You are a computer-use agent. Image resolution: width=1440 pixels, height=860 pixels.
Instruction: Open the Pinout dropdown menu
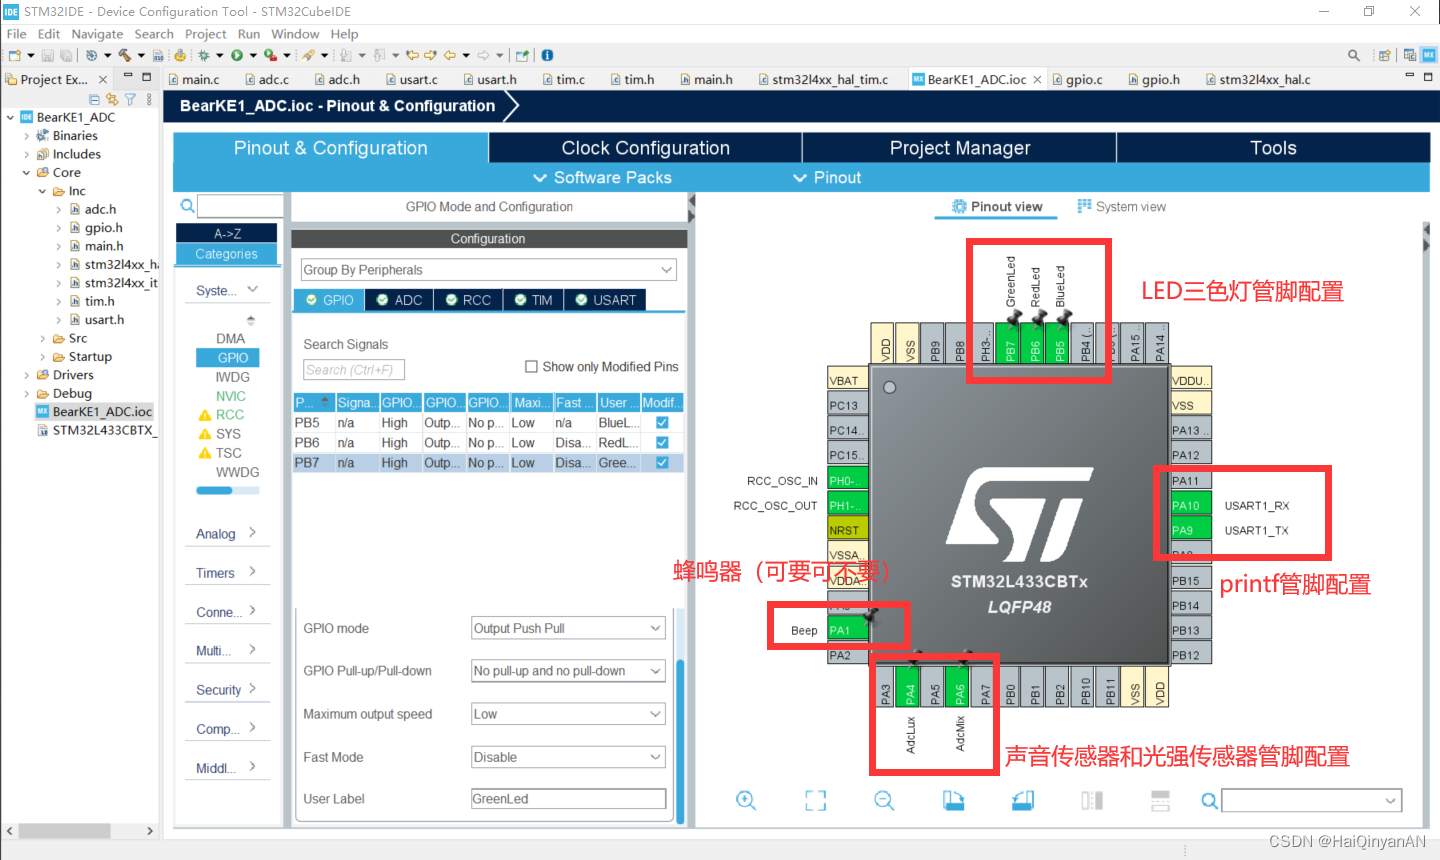pos(827,177)
